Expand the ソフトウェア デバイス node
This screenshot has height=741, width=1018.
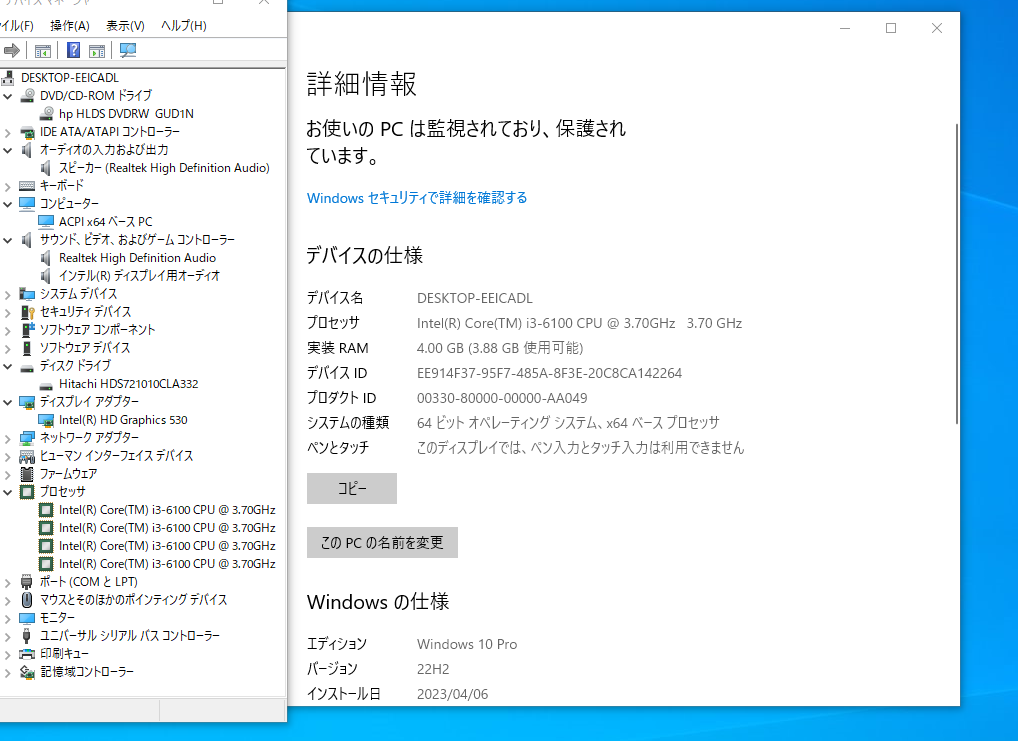point(8,349)
